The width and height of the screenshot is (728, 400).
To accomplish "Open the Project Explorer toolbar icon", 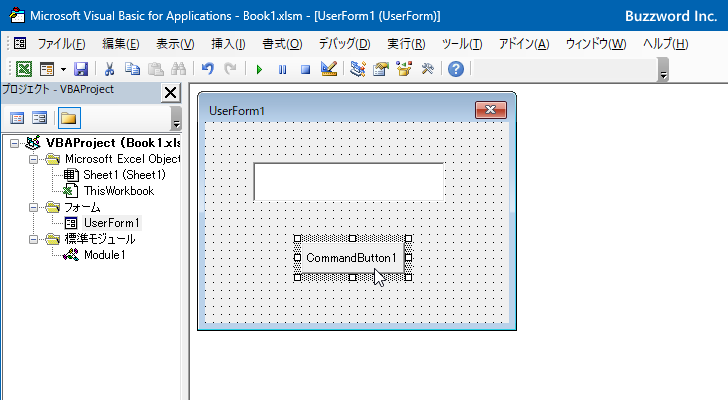I will click(x=358, y=69).
